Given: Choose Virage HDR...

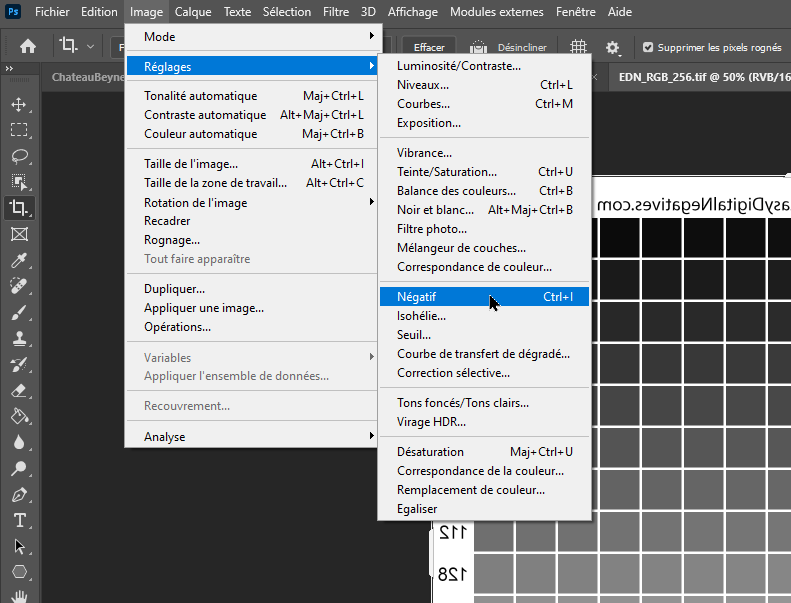Looking at the screenshot, I should (x=484, y=422).
